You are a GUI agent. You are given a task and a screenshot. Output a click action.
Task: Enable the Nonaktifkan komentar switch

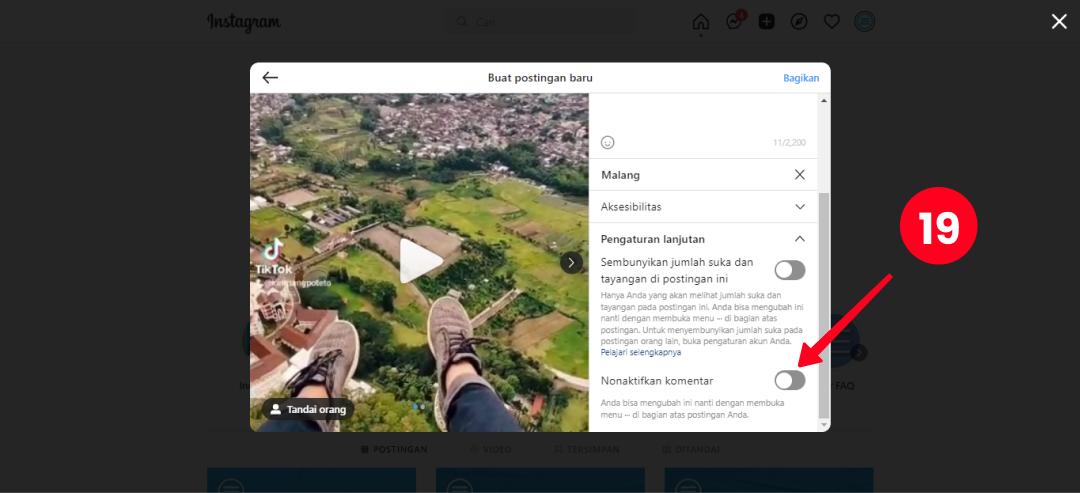coord(789,380)
